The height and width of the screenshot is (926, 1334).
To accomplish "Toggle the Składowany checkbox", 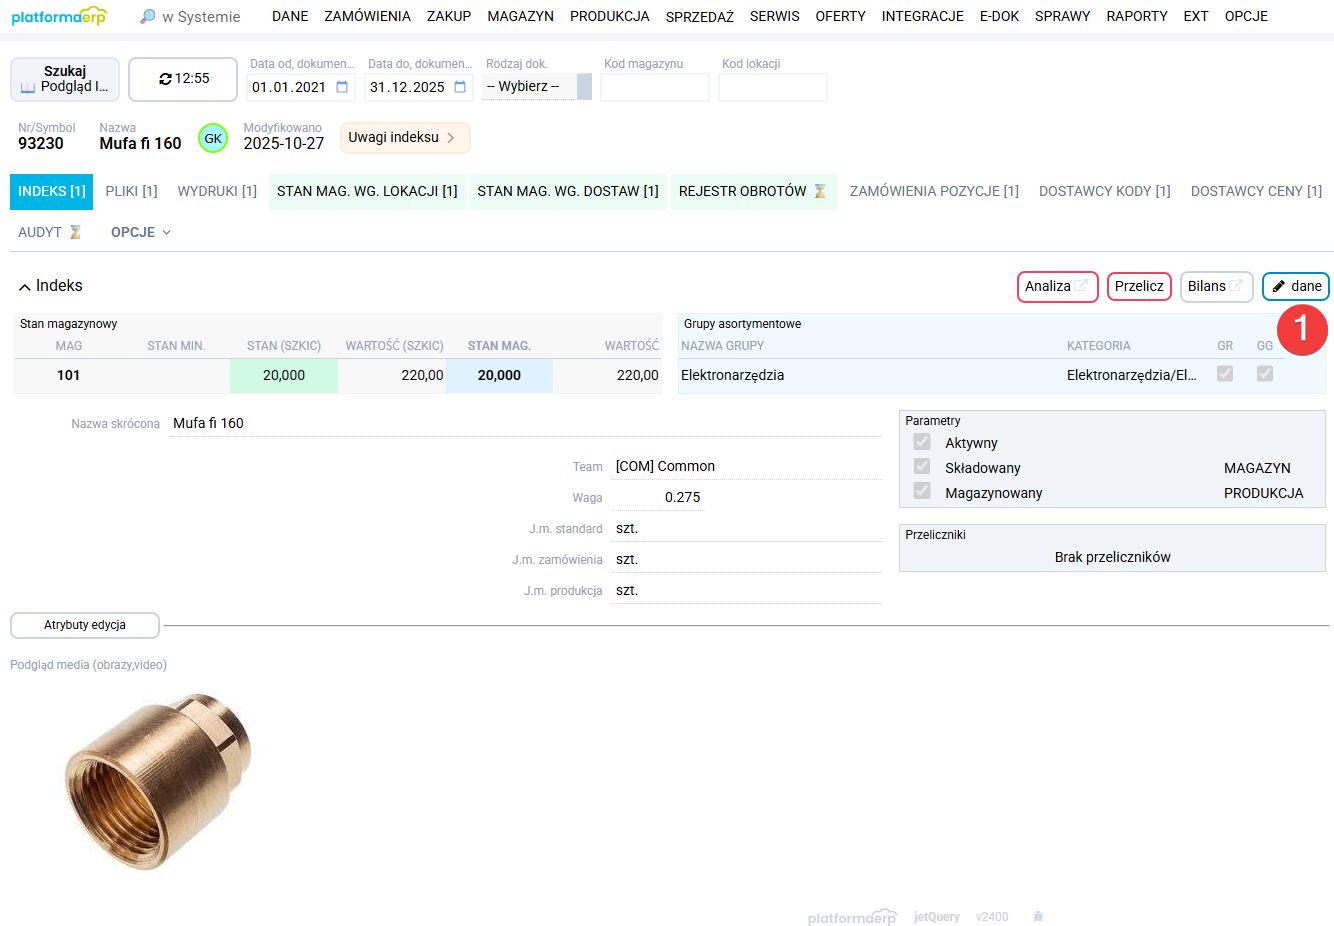I will click(x=922, y=467).
